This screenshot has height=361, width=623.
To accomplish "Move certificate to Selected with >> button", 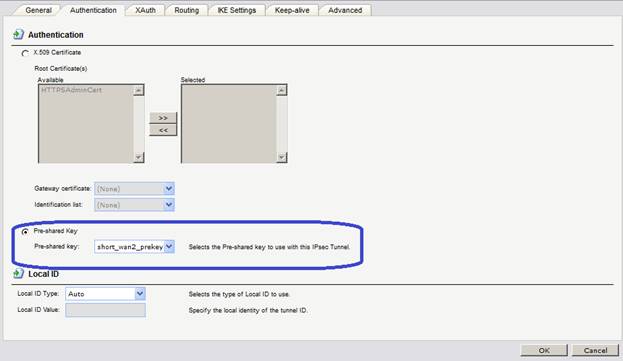I will coord(163,118).
